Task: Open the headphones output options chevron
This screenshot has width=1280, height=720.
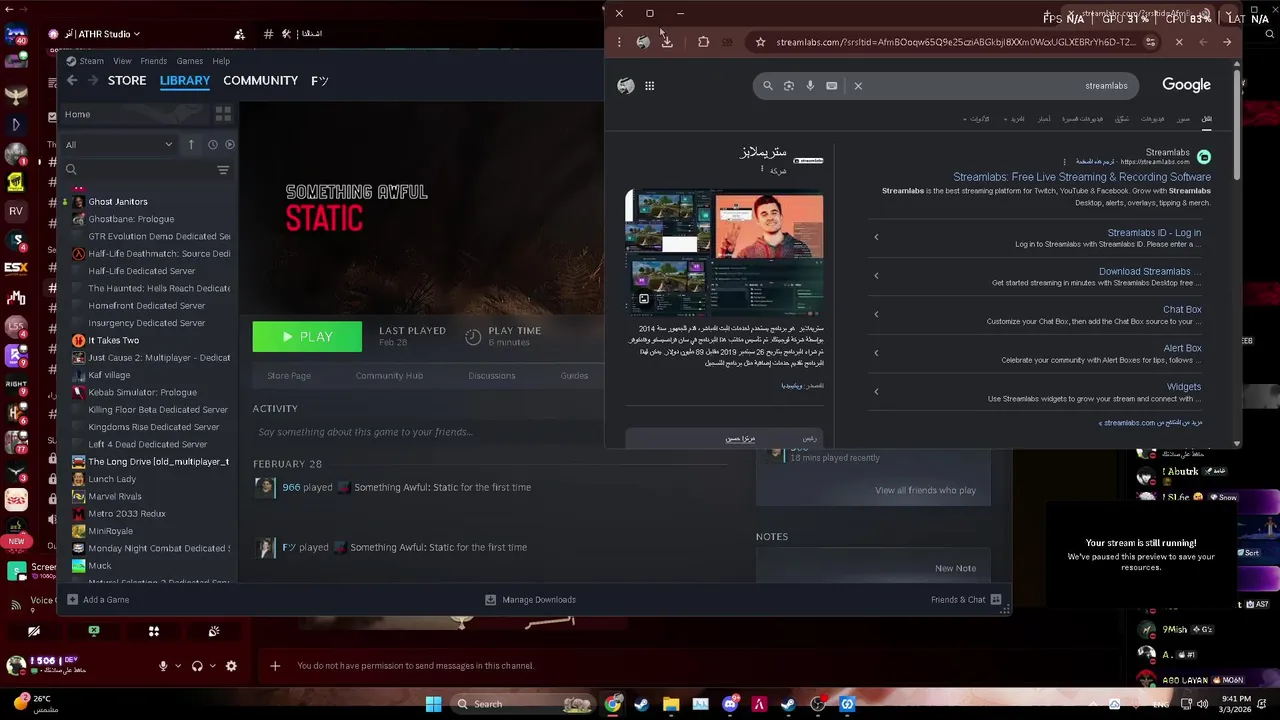Action: (212, 666)
